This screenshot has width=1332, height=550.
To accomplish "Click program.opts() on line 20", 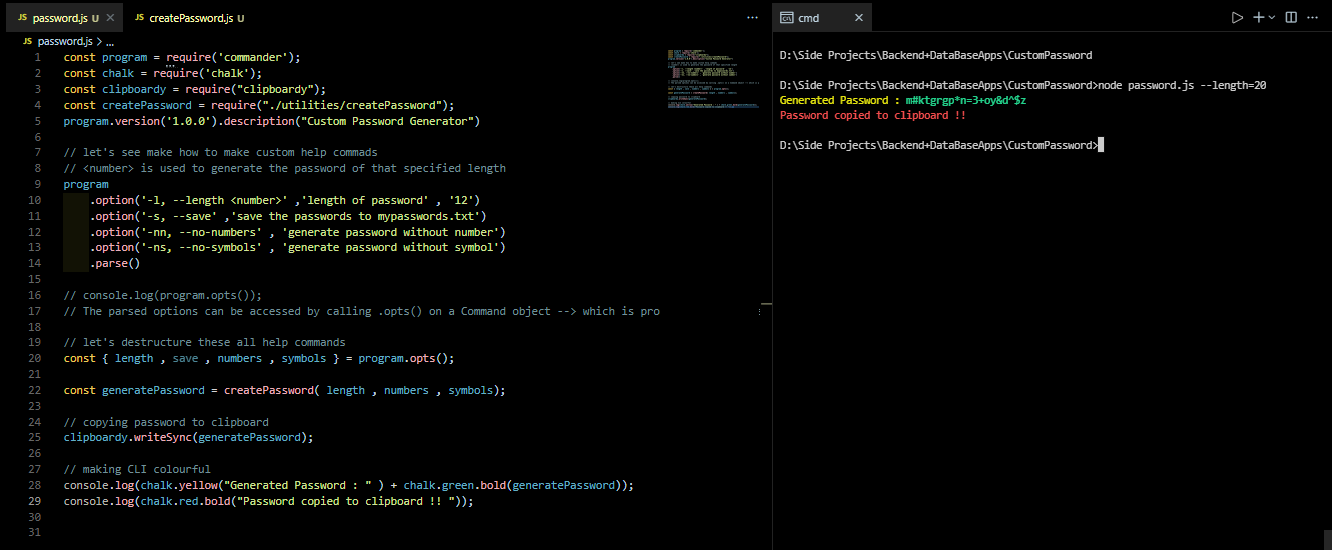I will (x=406, y=358).
